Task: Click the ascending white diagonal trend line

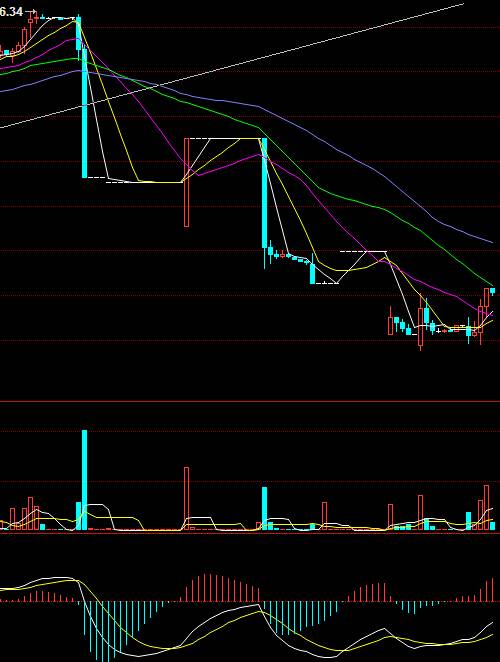Action: point(232,65)
